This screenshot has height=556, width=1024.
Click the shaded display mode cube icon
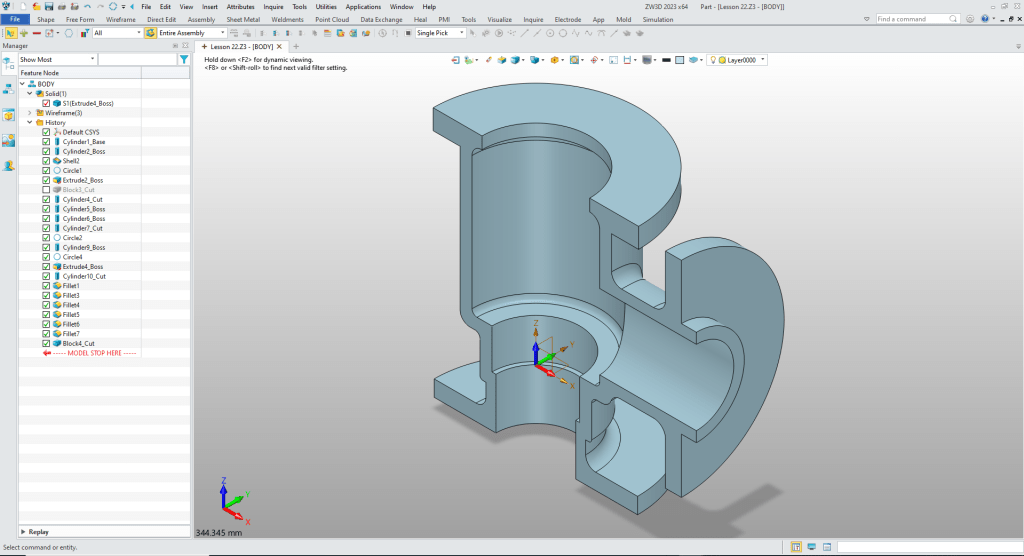click(x=517, y=60)
